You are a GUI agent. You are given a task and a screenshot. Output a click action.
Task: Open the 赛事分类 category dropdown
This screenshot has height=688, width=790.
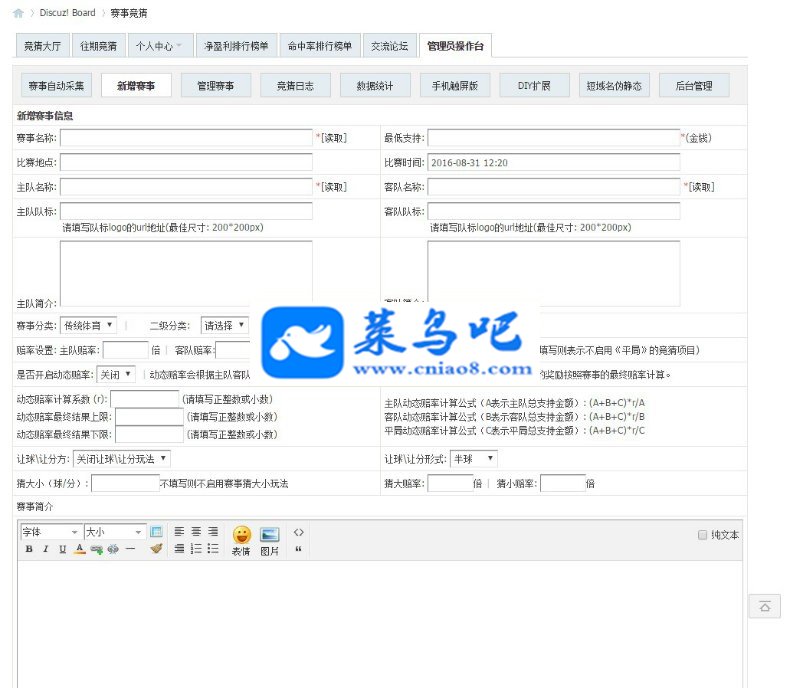(88, 325)
